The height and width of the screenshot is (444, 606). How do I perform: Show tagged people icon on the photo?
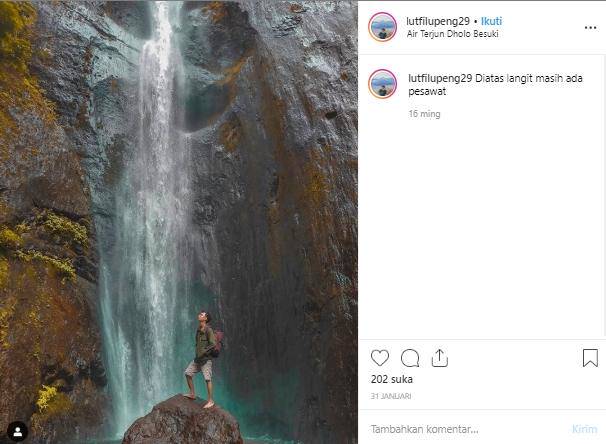(16, 430)
